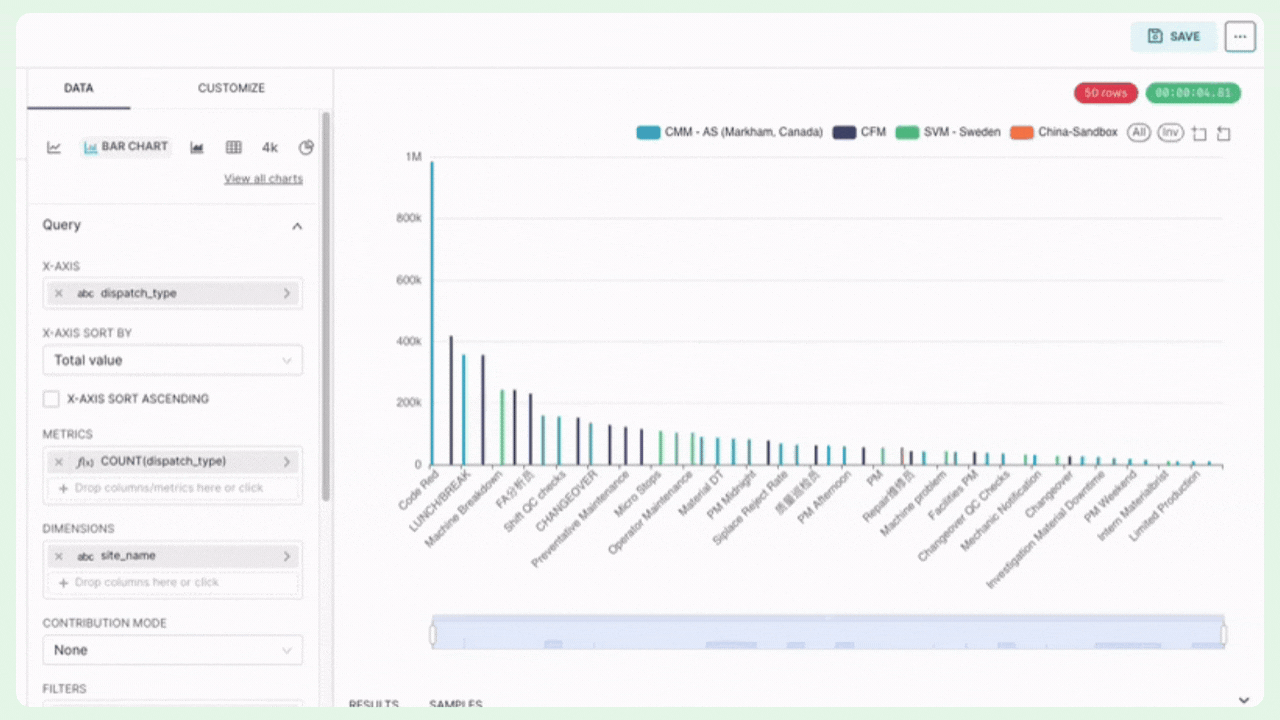Expand COUNT(dispatch_type) metric options arrow

pos(287,462)
